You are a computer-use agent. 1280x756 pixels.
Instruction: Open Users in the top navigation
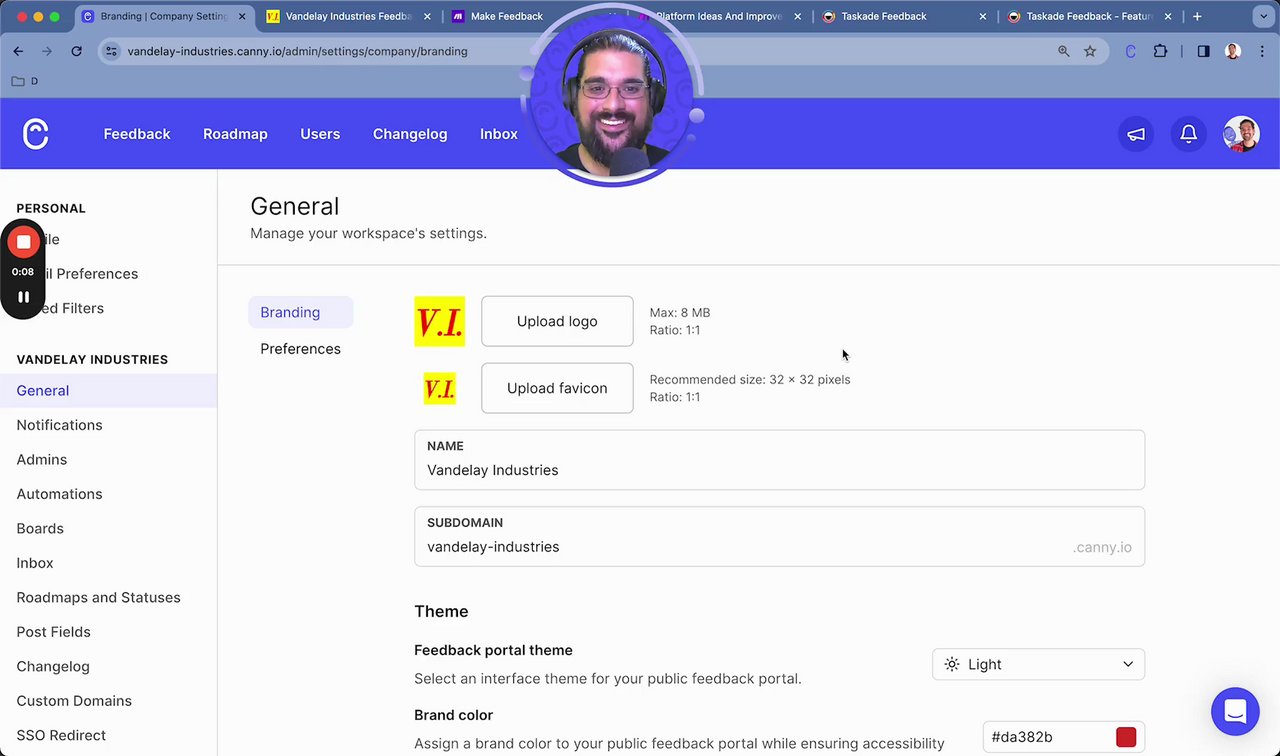(320, 134)
